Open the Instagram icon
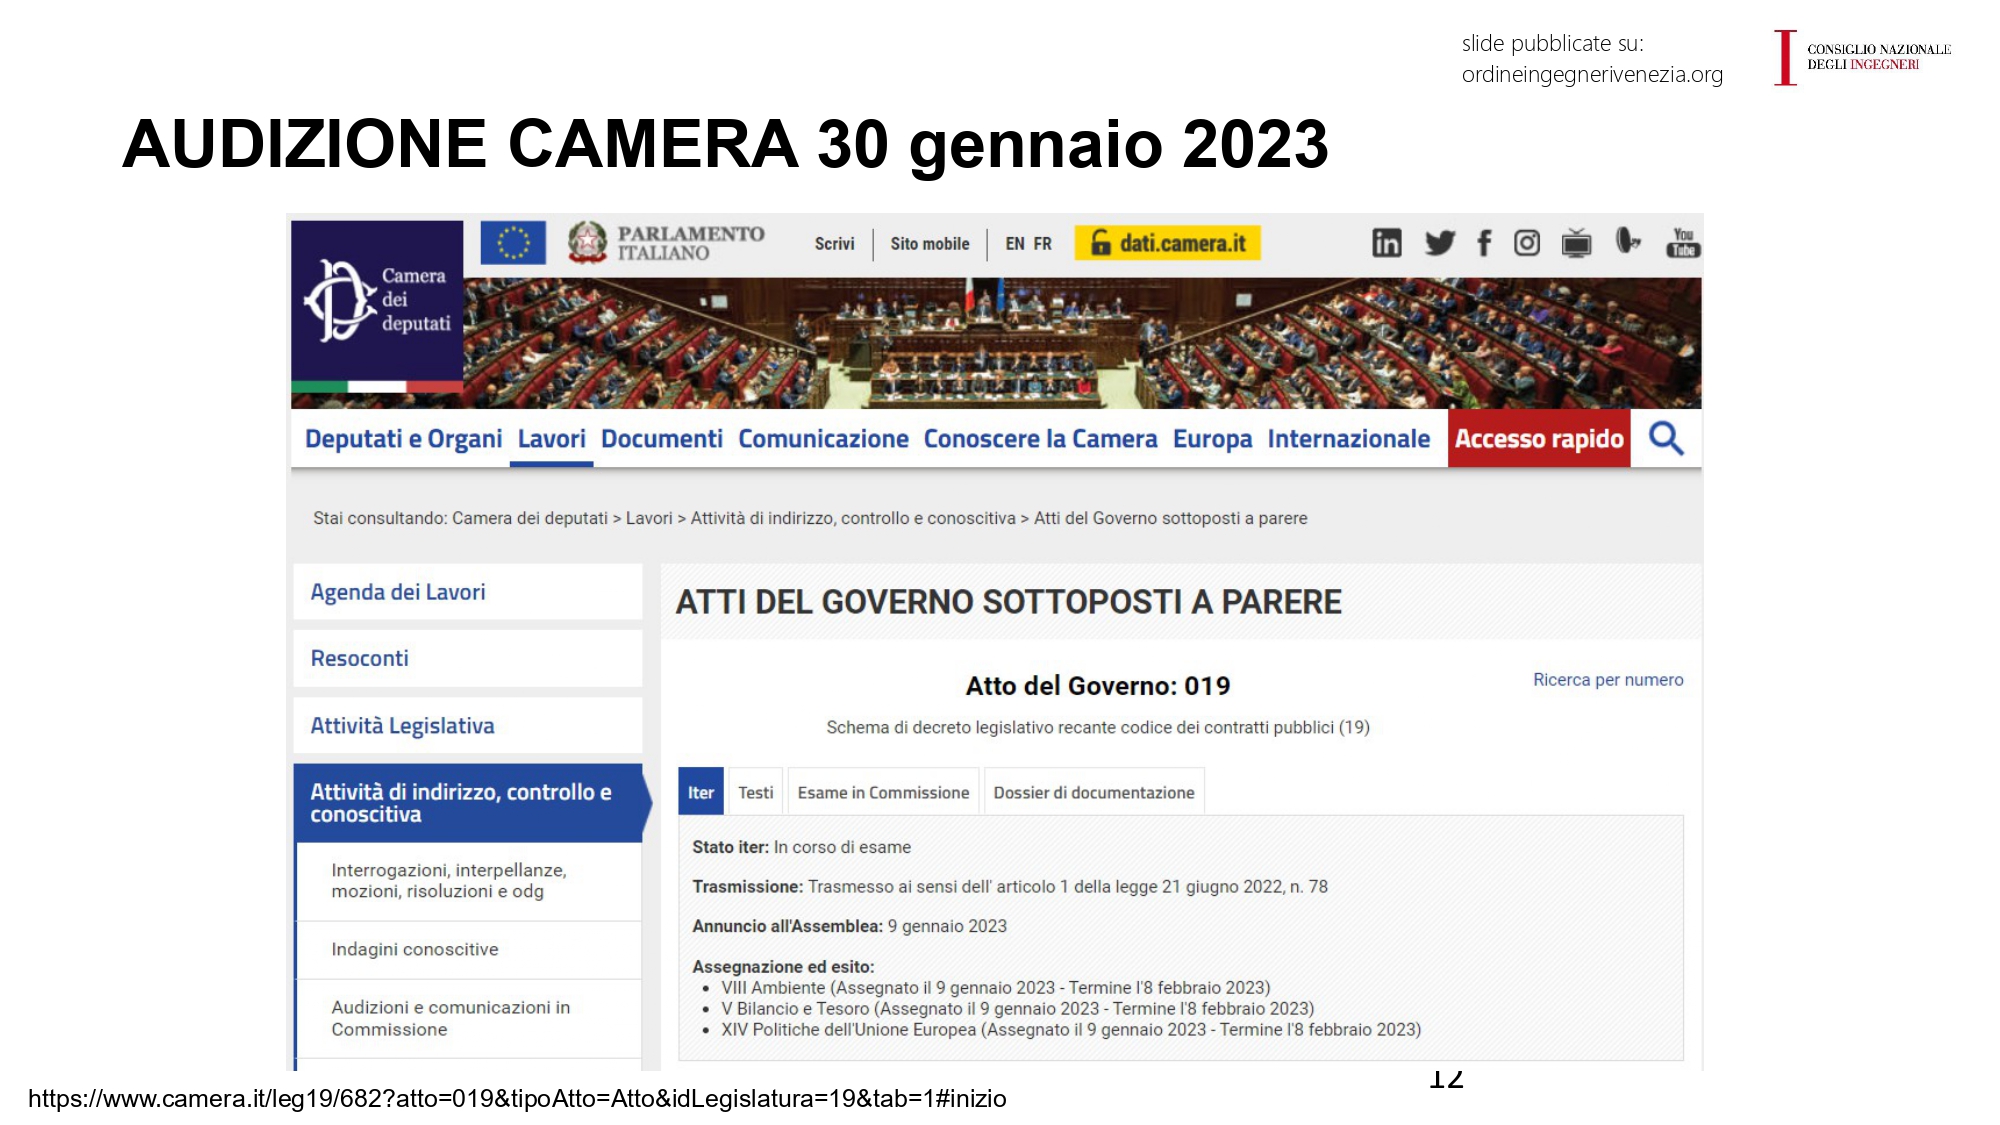Image resolution: width=2000 pixels, height=1125 pixels. (1527, 243)
